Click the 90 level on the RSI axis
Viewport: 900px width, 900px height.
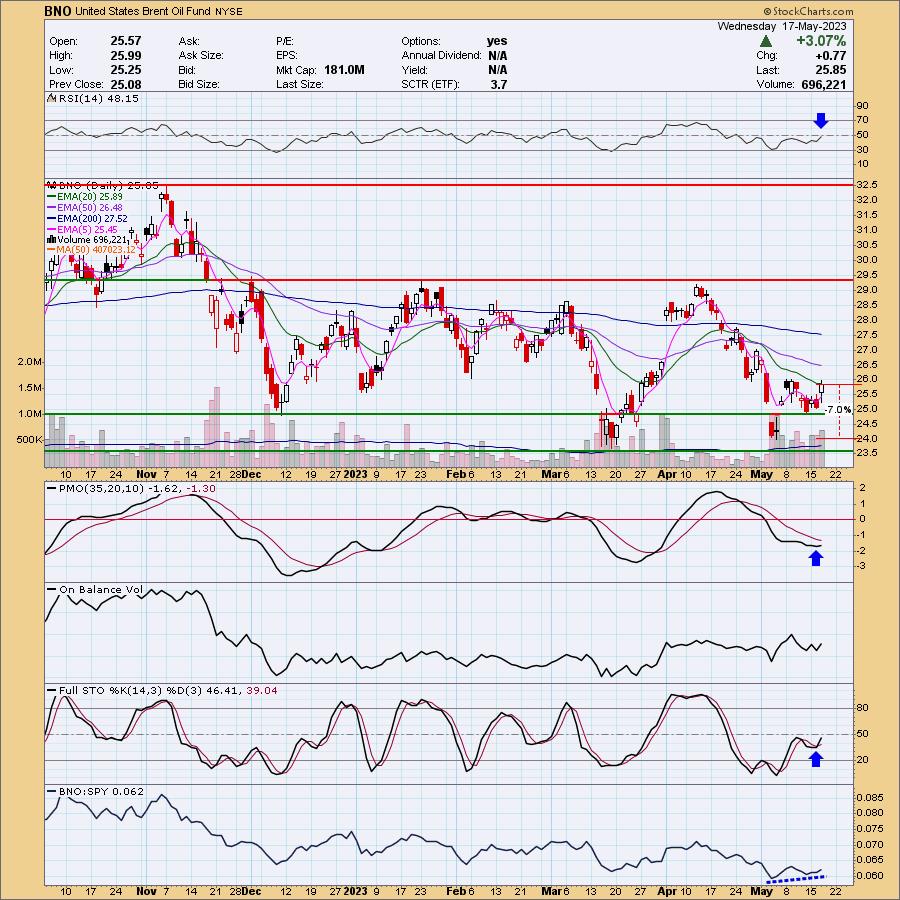pyautogui.click(x=862, y=106)
